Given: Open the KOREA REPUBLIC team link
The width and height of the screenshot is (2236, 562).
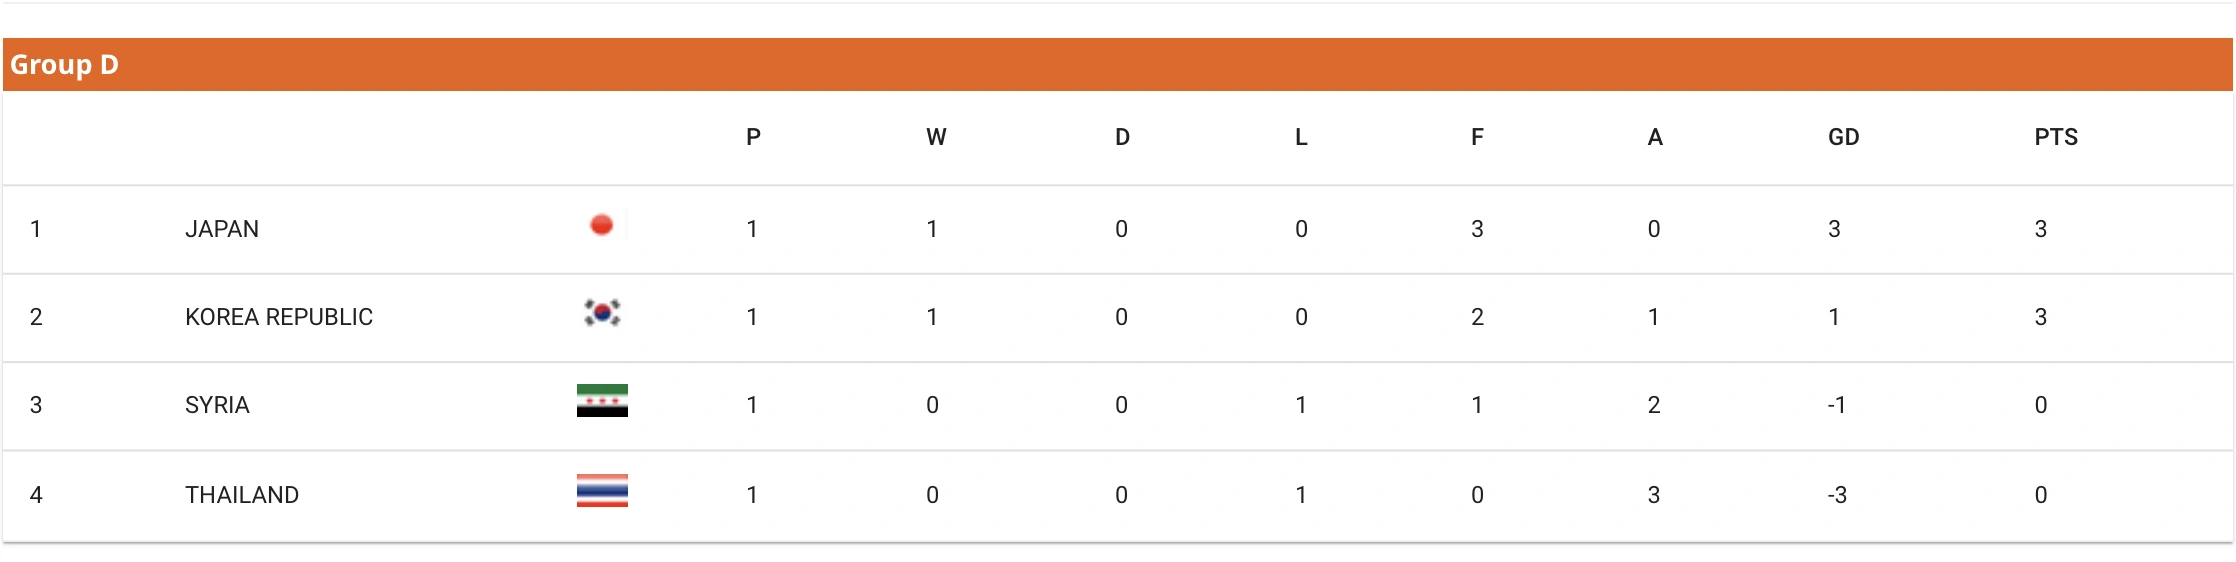Looking at the screenshot, I should [279, 317].
